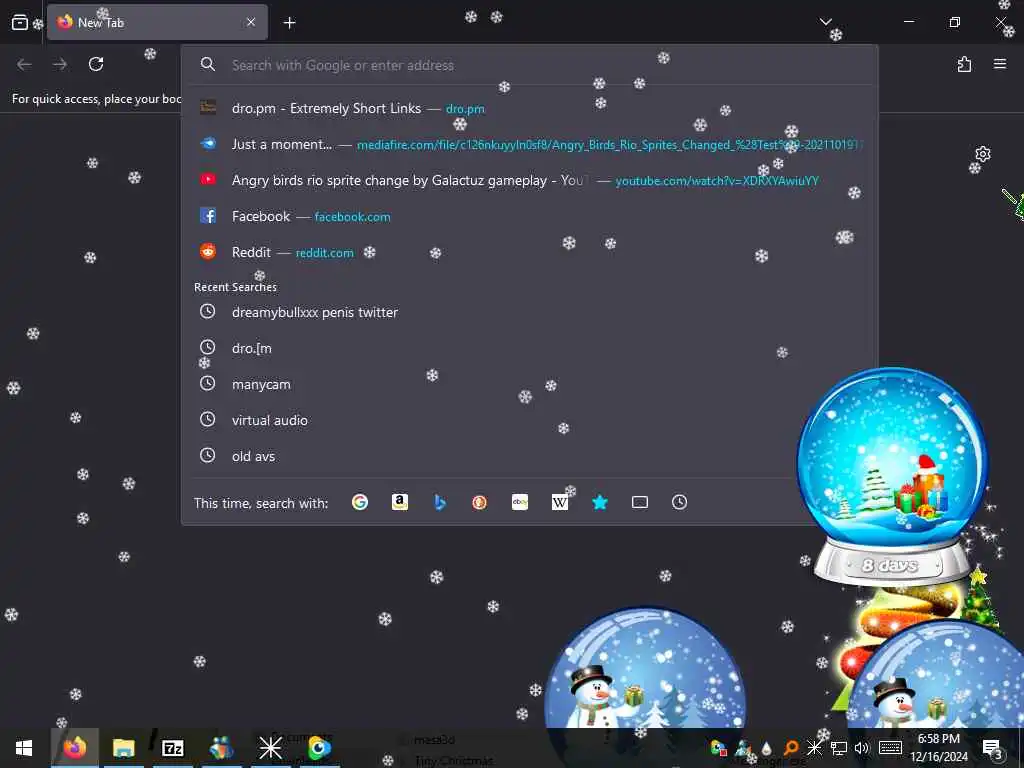Select recent search 'virtual audio'
The height and width of the screenshot is (768, 1024).
529,420
